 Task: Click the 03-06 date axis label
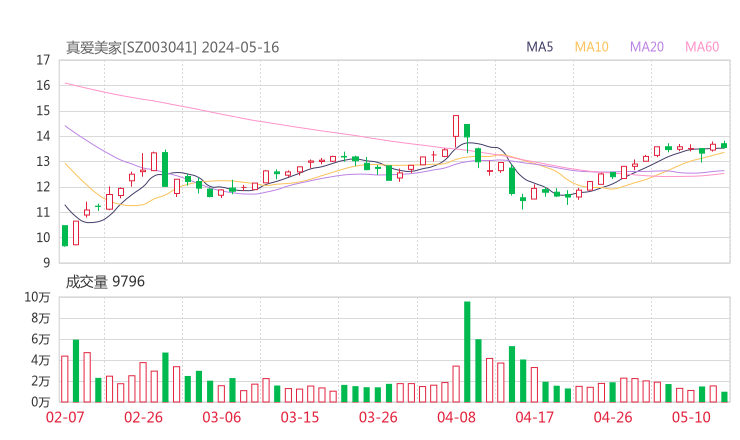pyautogui.click(x=221, y=417)
